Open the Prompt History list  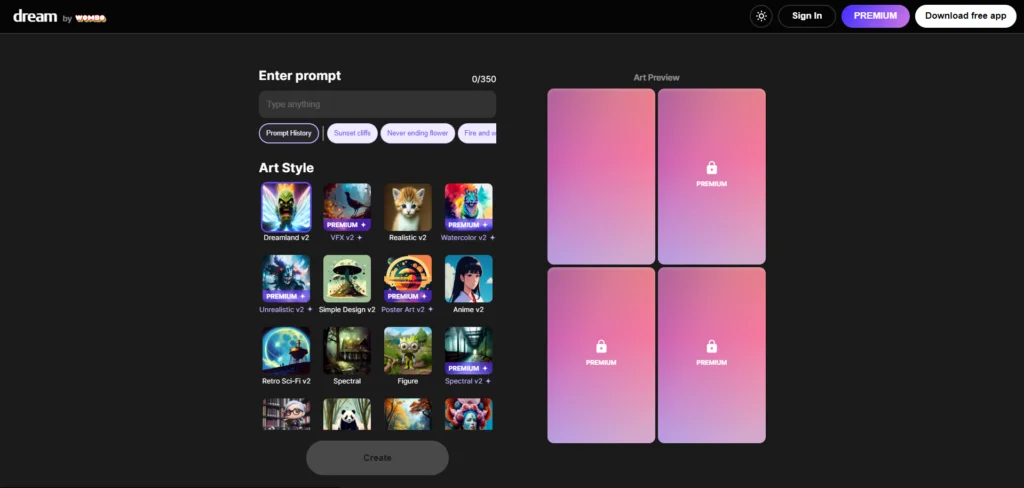[289, 133]
